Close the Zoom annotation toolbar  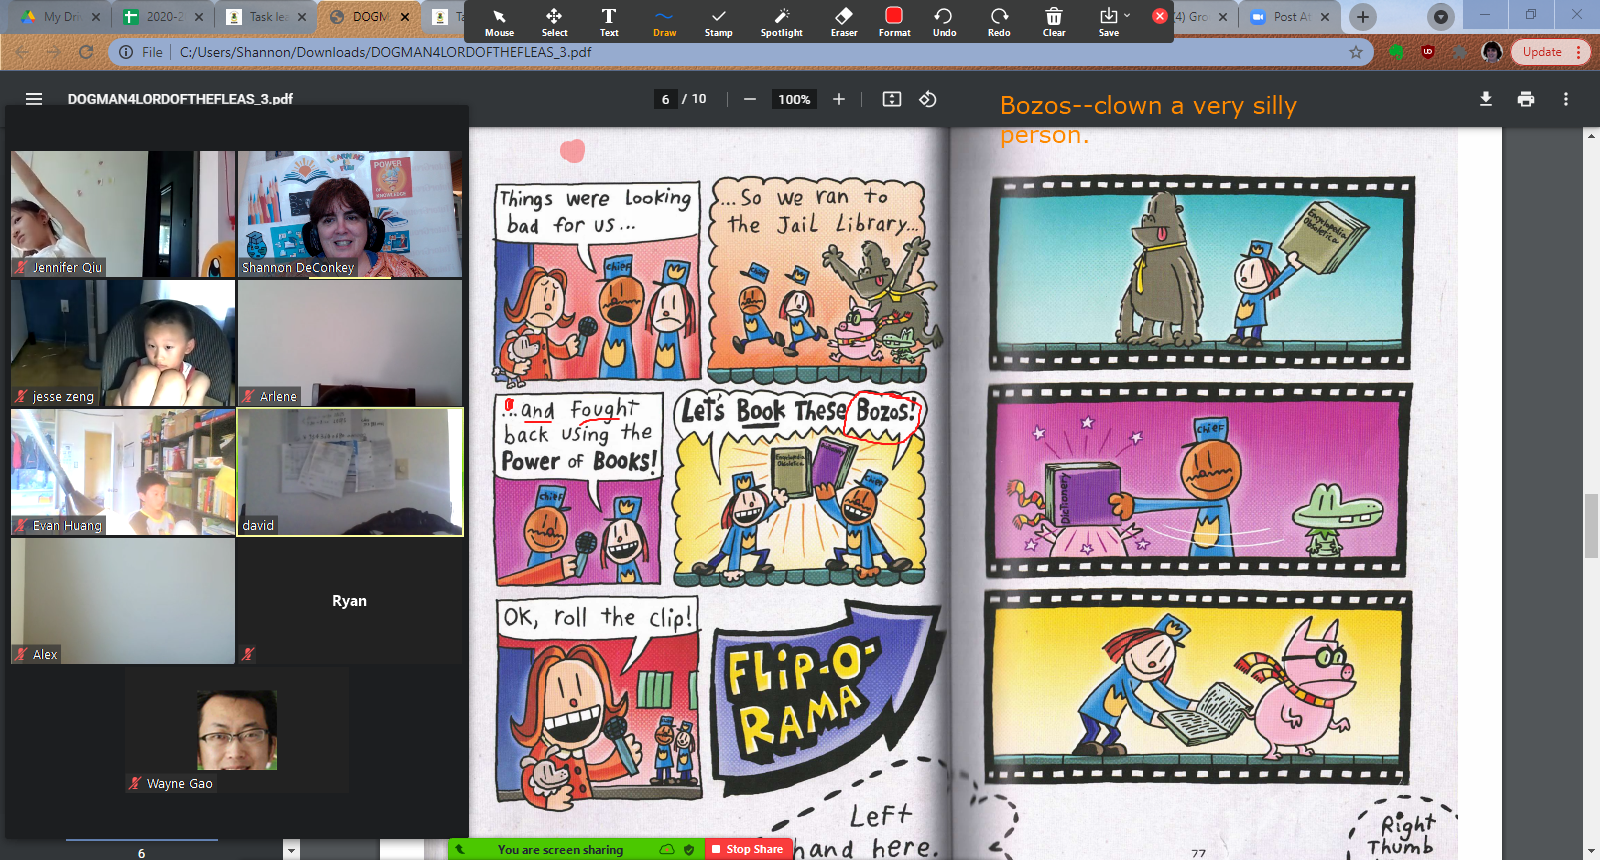1160,16
